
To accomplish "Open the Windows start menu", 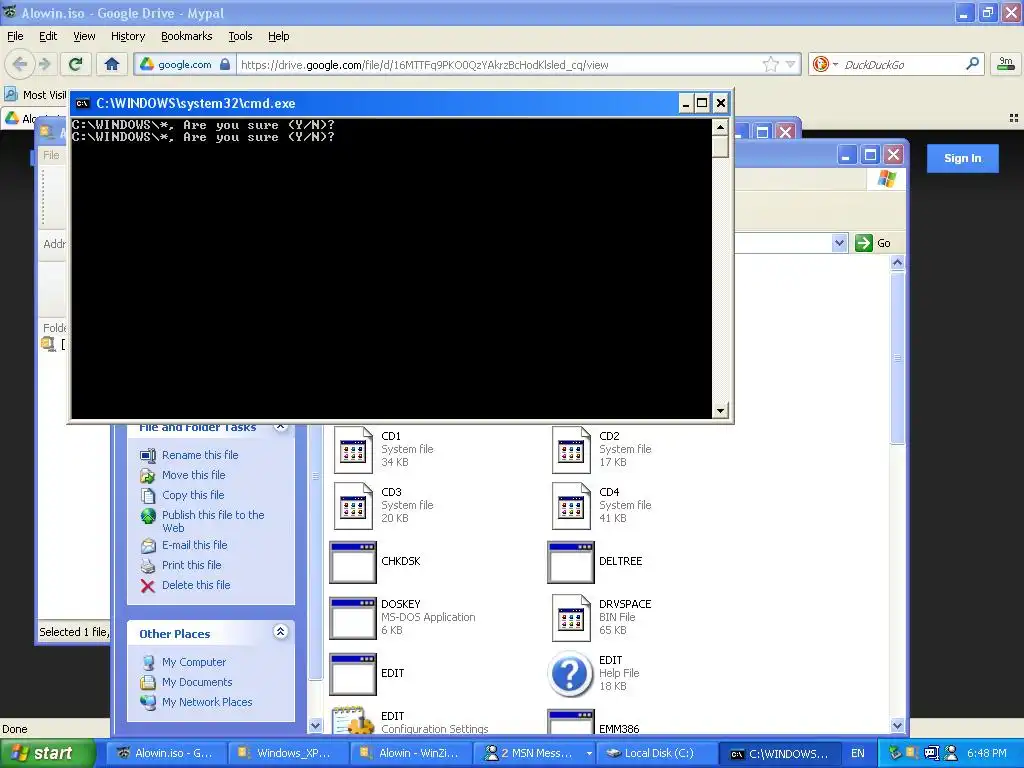I will [47, 753].
